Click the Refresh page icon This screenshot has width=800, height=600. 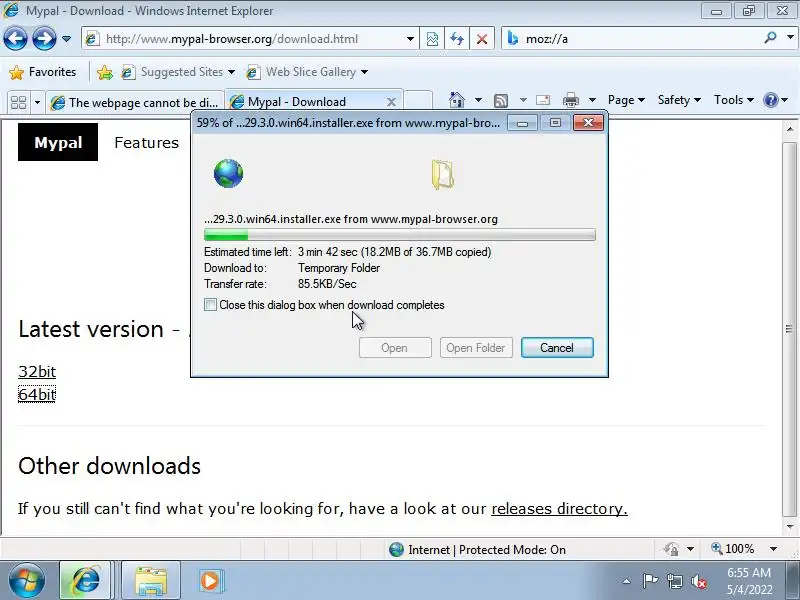pos(457,39)
